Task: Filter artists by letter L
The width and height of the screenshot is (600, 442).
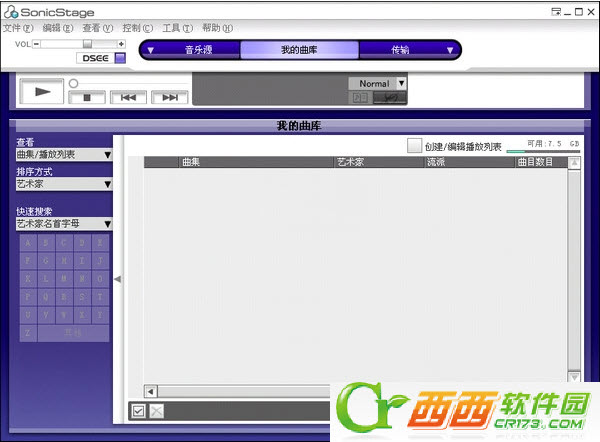Action: pos(46,279)
